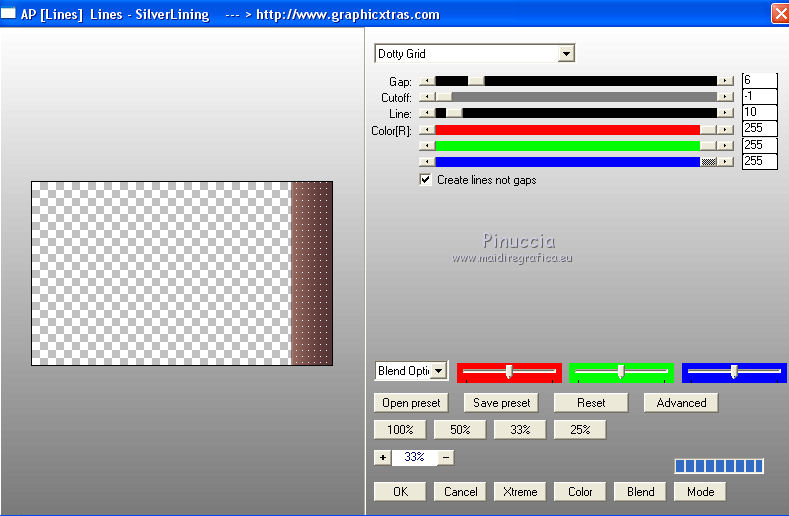Click Save preset button
Image resolution: width=789 pixels, height=516 pixels.
click(x=500, y=403)
